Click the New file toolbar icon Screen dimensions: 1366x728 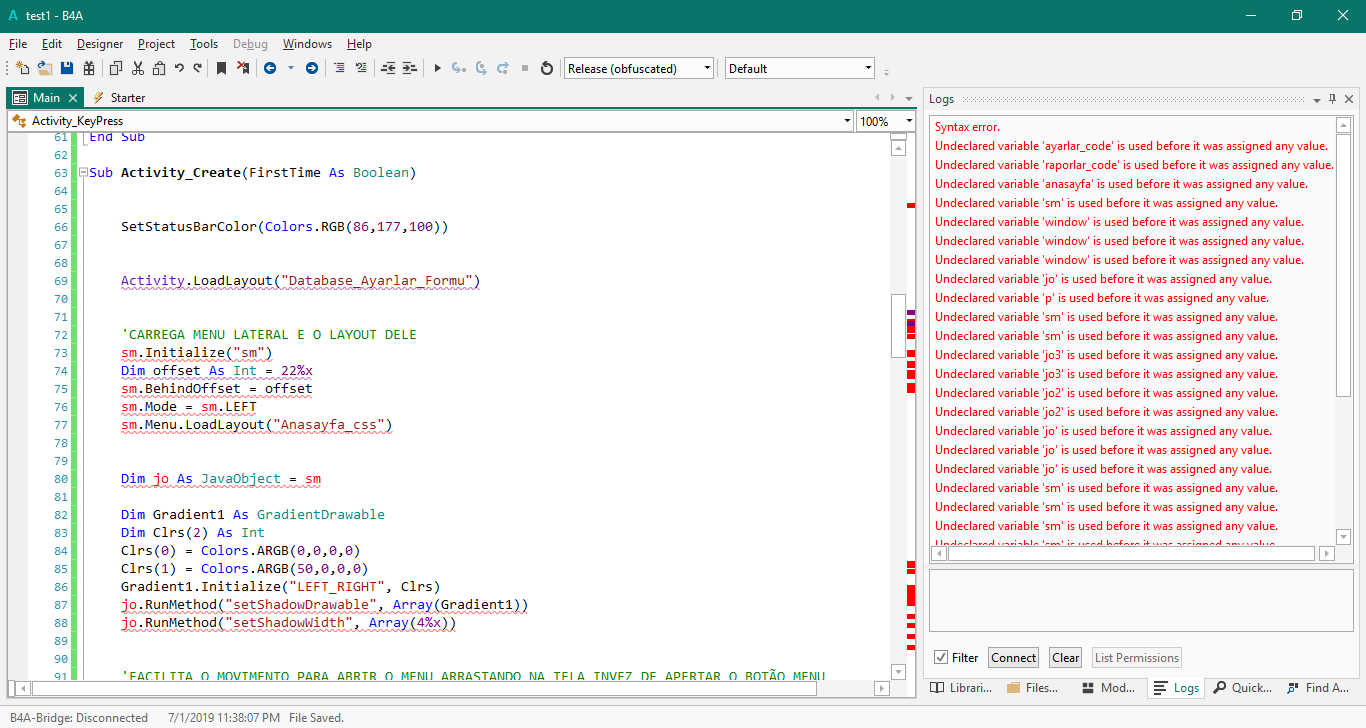click(x=23, y=68)
